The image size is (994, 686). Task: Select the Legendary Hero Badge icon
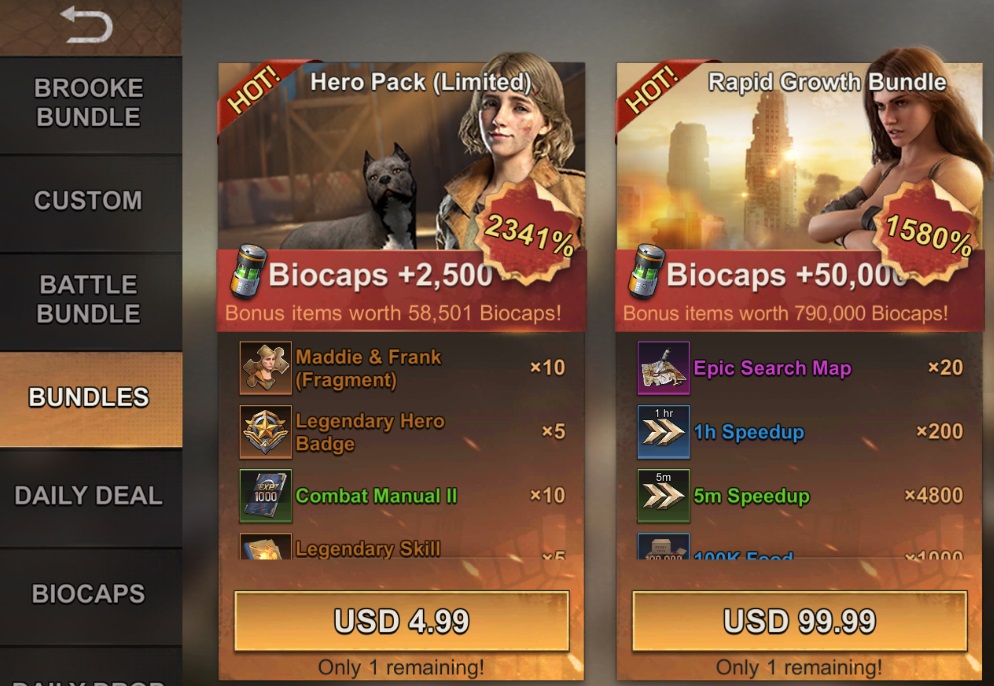(x=266, y=432)
